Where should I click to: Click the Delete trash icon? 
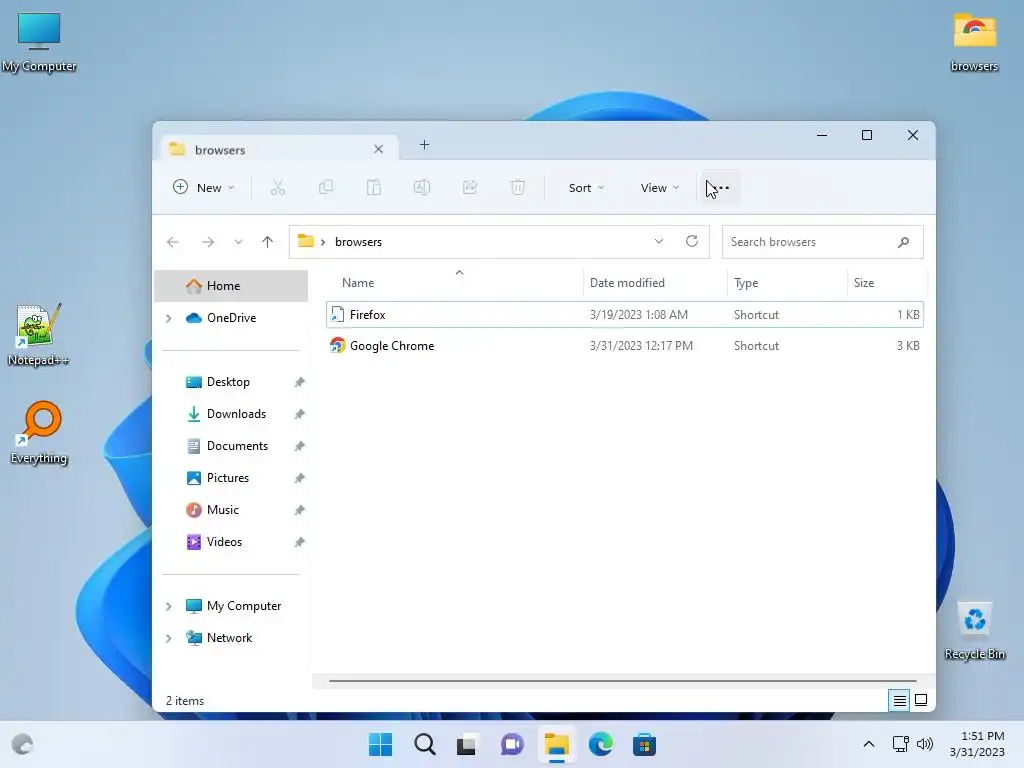pos(517,188)
